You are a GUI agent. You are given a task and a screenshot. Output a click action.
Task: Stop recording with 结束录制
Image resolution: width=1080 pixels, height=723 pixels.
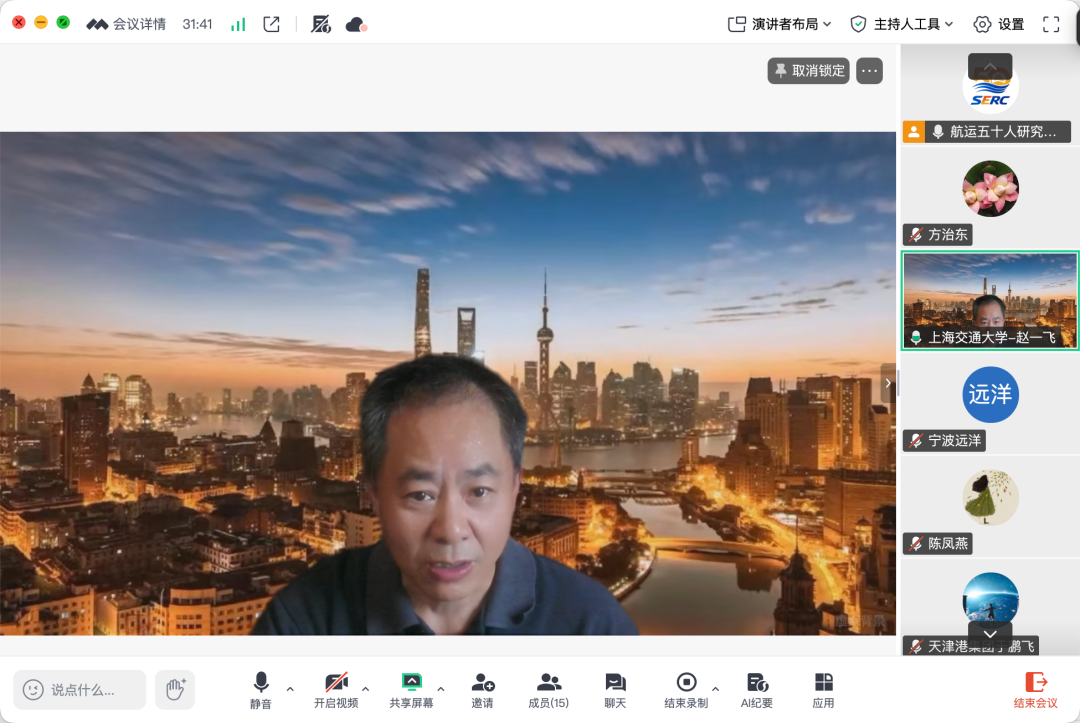[685, 691]
